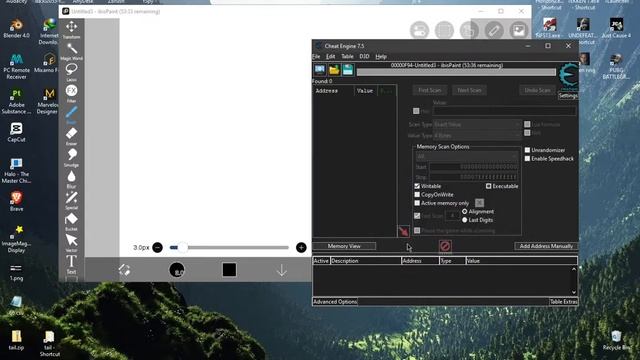Click the scan Value input field
Viewport: 640px width, 360px height.
tap(504, 111)
